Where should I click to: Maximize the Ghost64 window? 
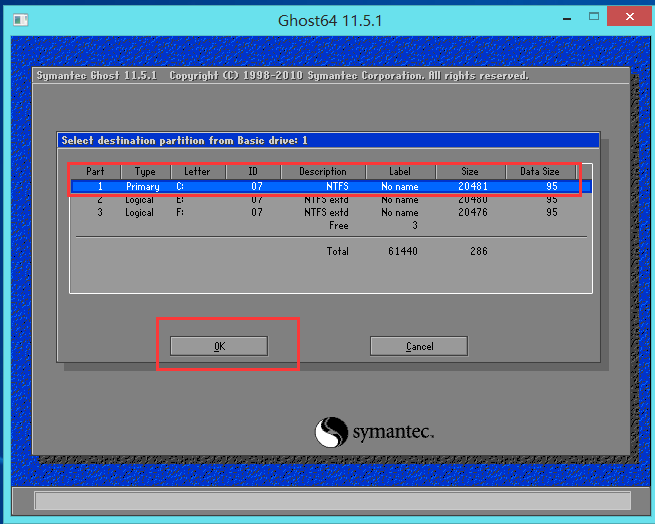[x=594, y=17]
